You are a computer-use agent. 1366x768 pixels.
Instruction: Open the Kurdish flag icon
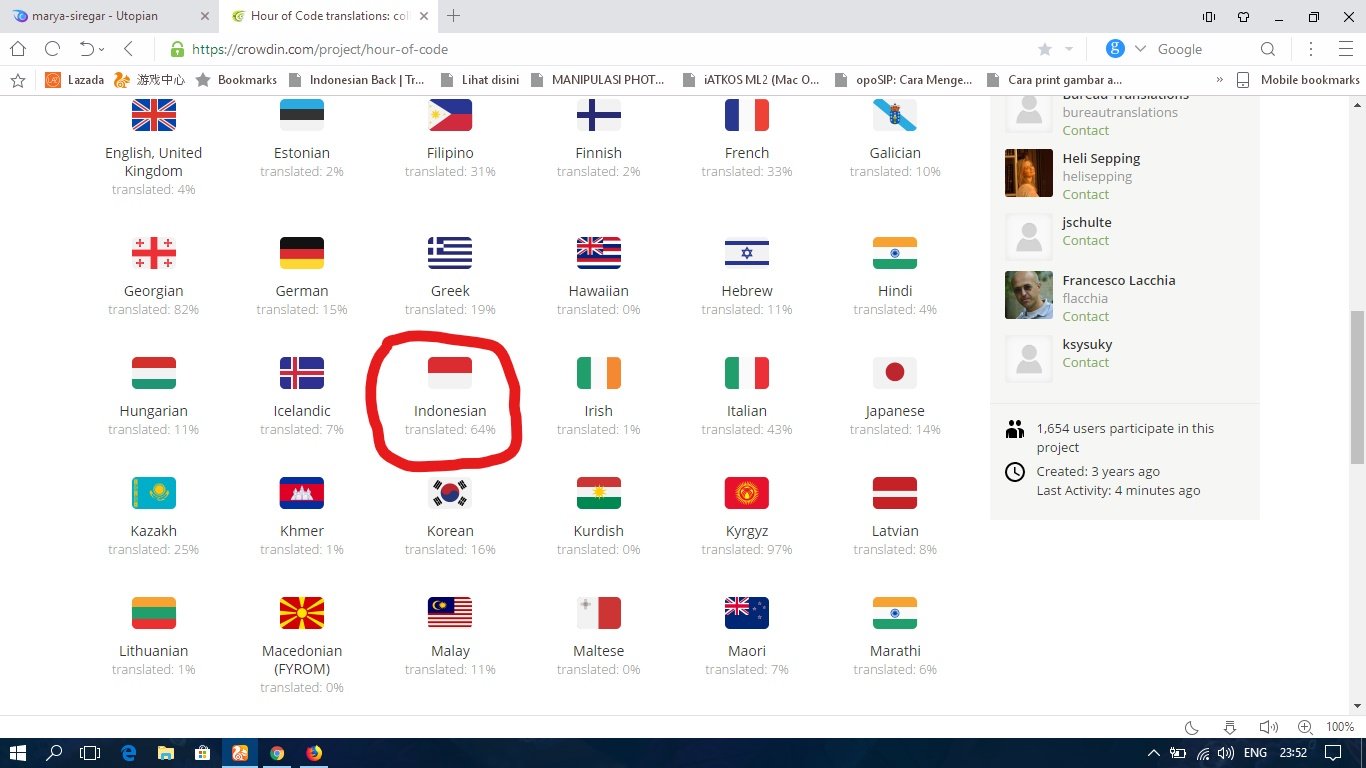[x=599, y=493]
